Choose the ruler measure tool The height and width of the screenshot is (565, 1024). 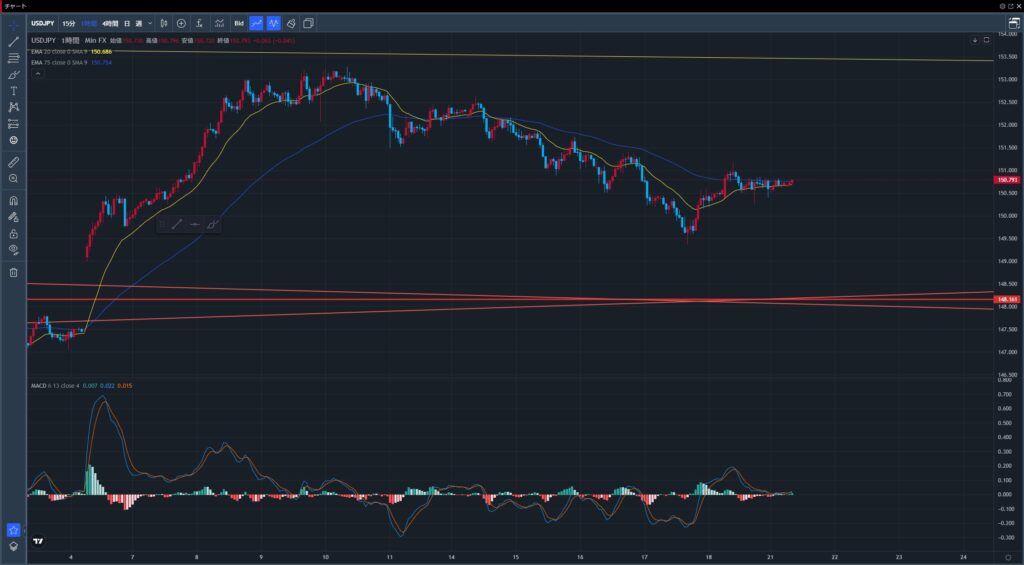click(x=14, y=161)
